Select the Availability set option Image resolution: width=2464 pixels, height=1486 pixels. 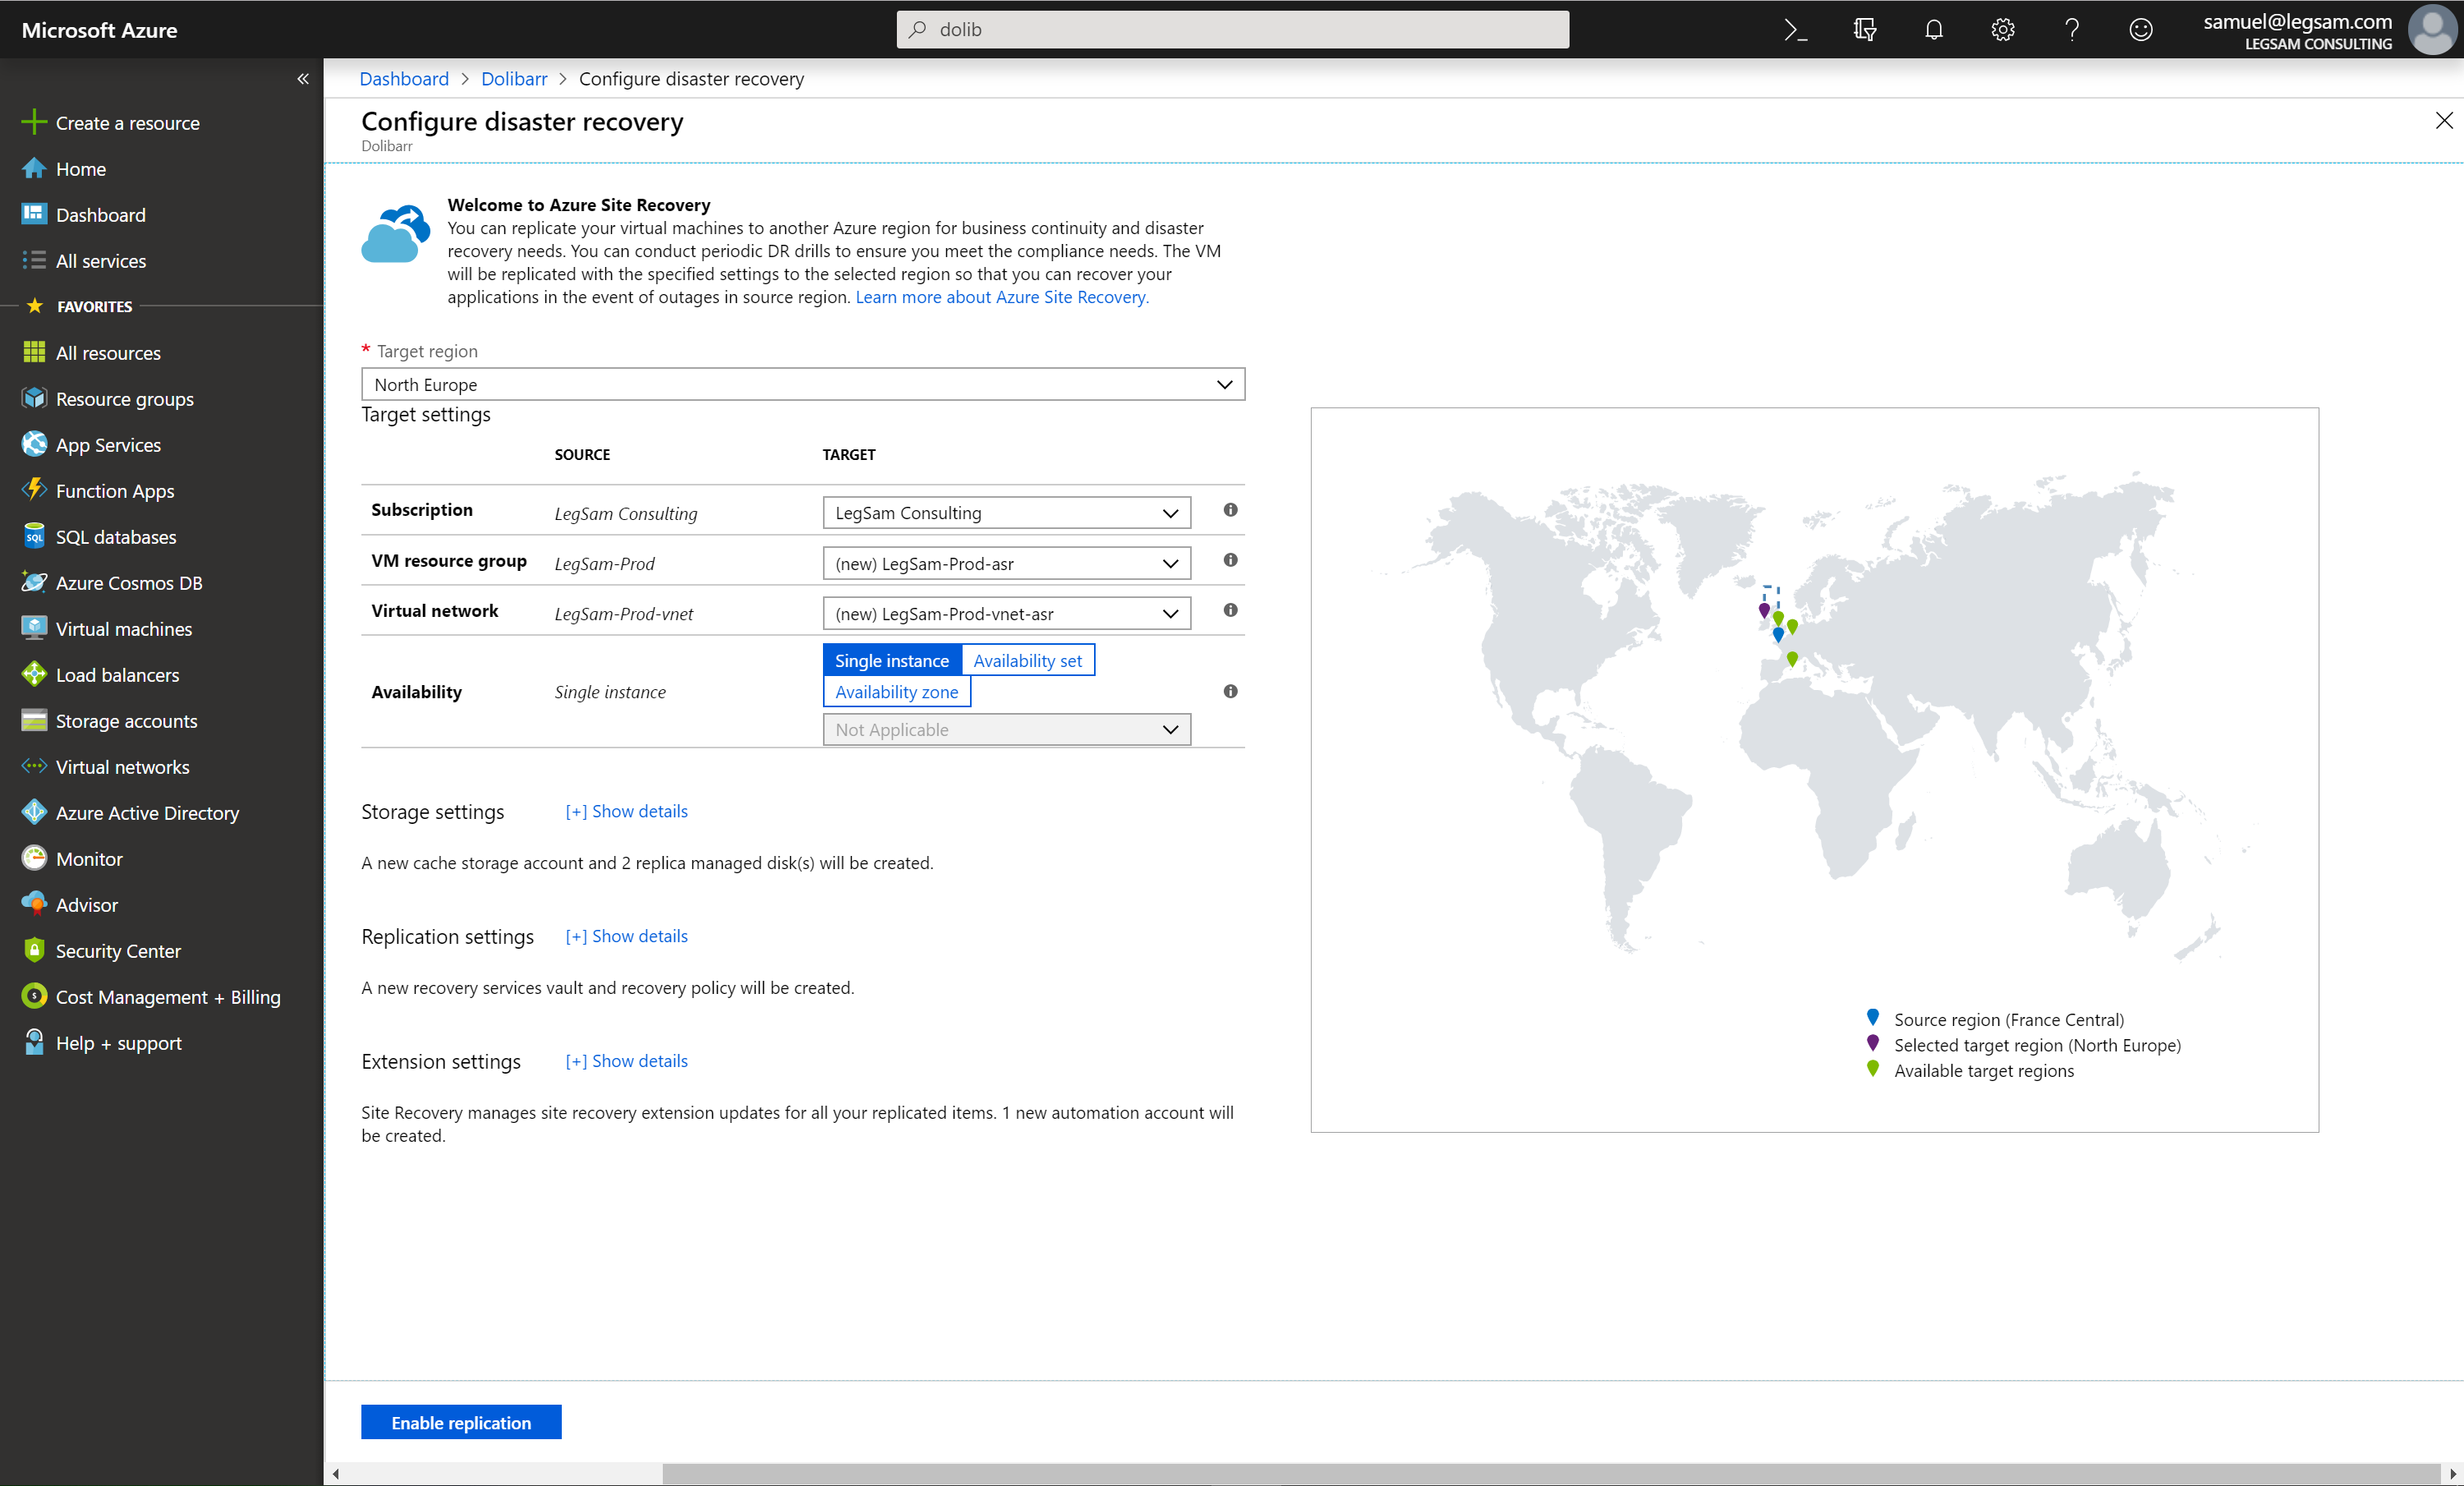pyautogui.click(x=1028, y=660)
